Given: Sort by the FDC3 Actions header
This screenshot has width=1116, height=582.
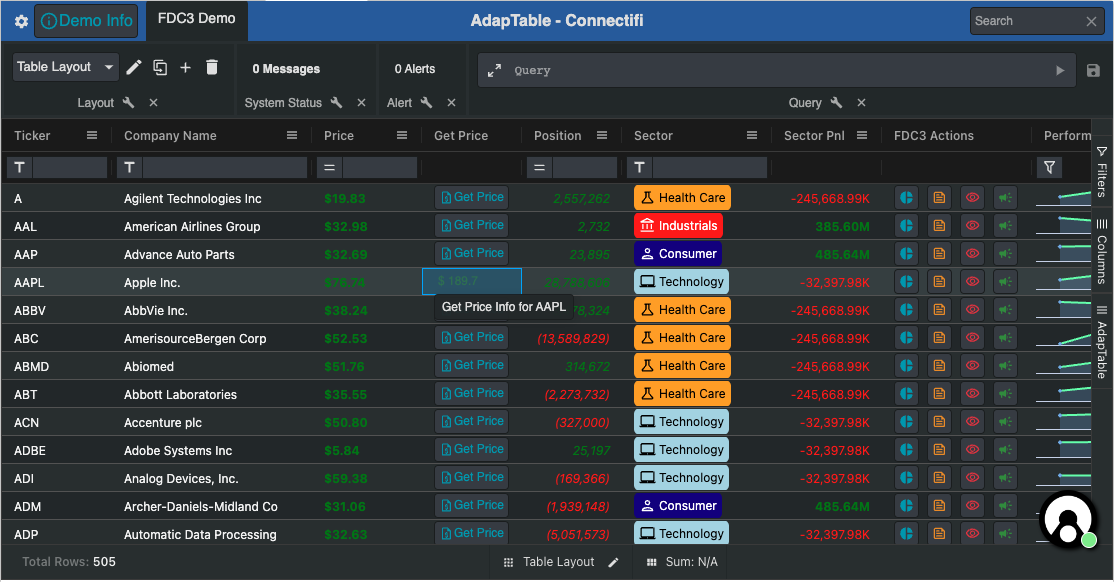Looking at the screenshot, I should click(x=934, y=136).
